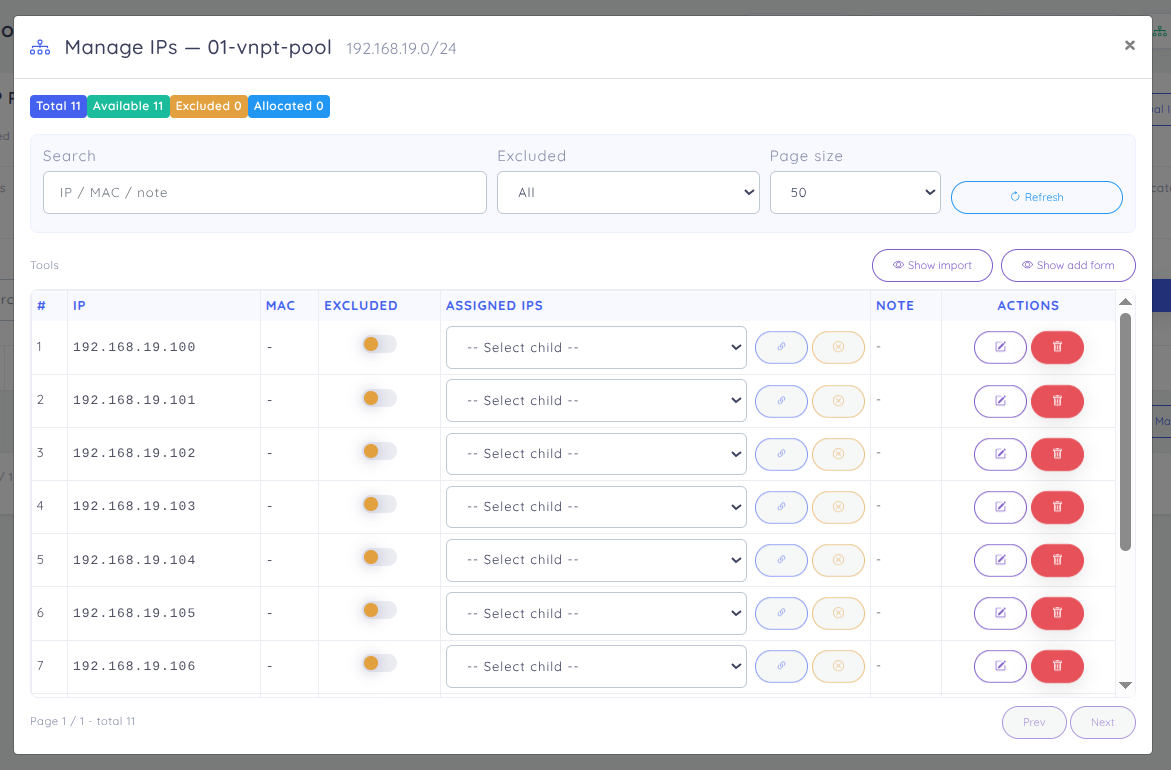The height and width of the screenshot is (770, 1171).
Task: Delete the 192.168.19.102 row
Action: click(x=1057, y=454)
